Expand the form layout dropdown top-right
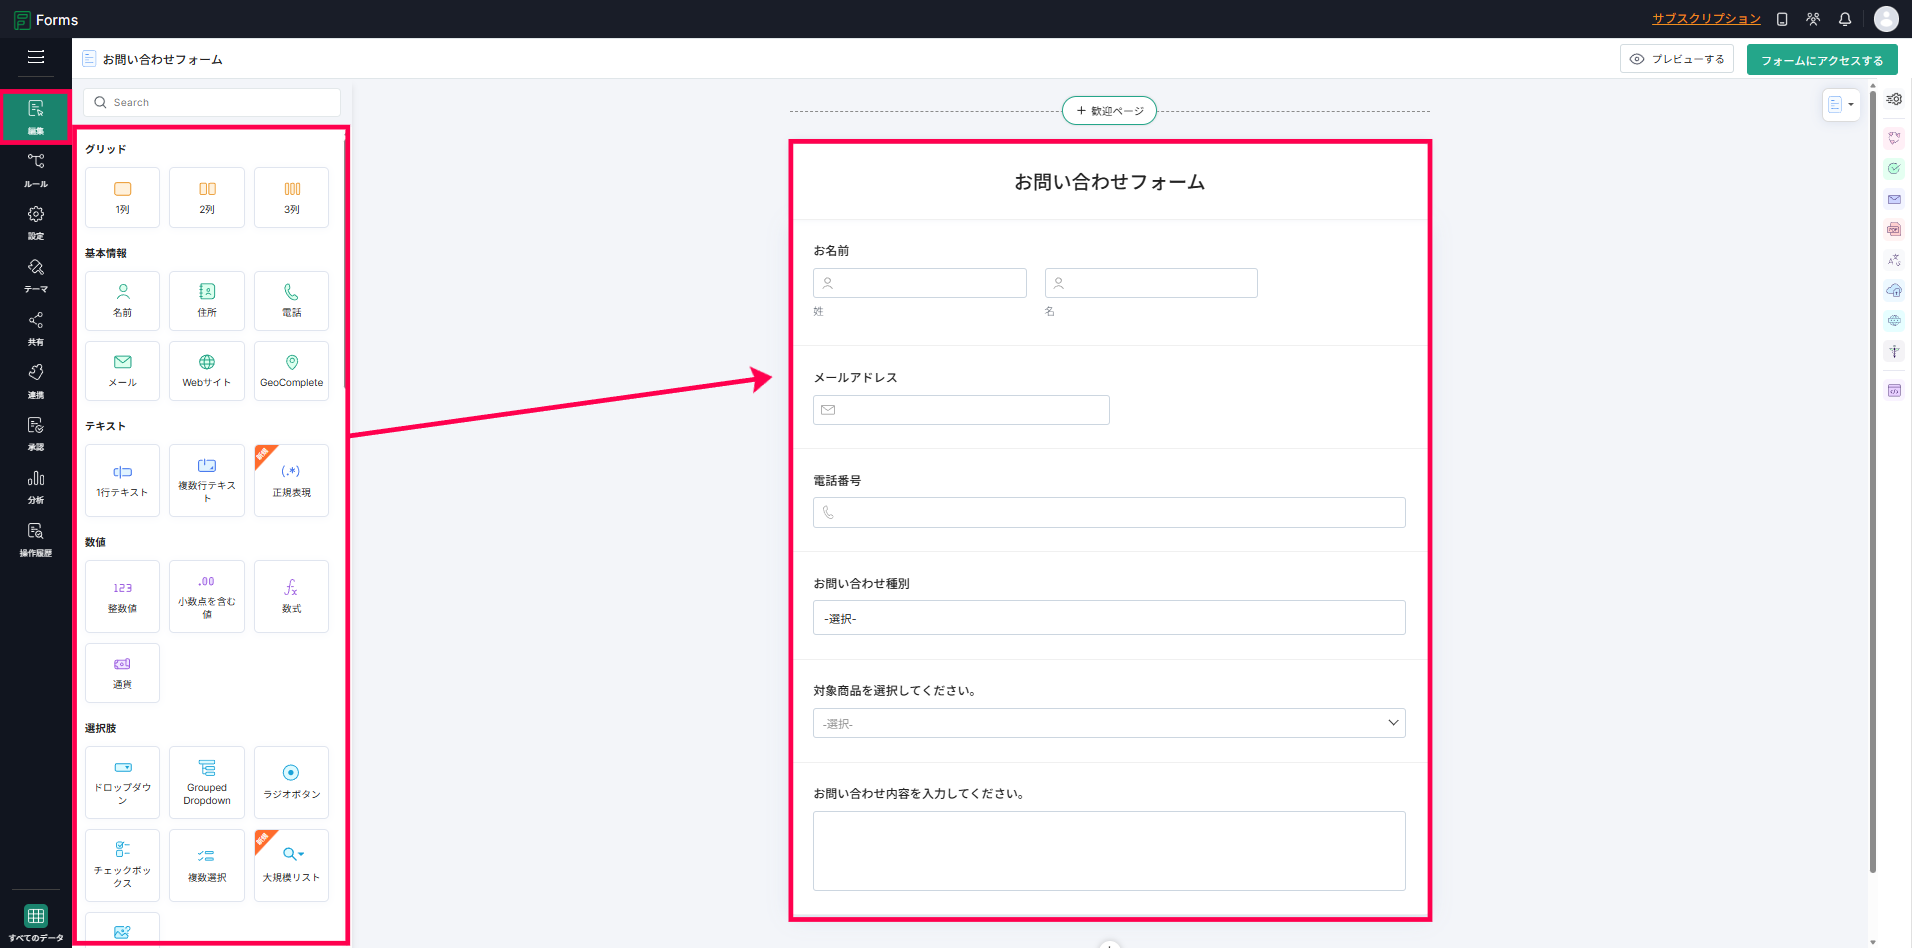This screenshot has height=948, width=1912. pyautogui.click(x=1841, y=104)
